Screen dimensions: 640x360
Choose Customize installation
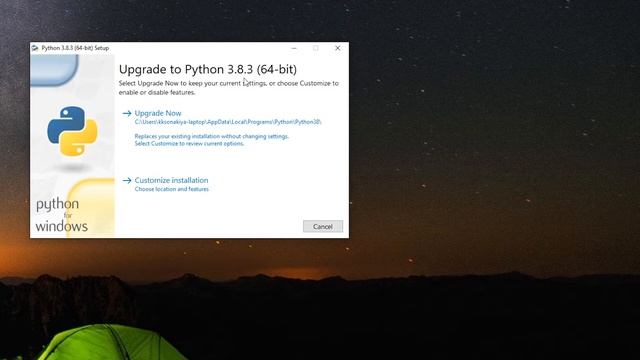pos(171,180)
